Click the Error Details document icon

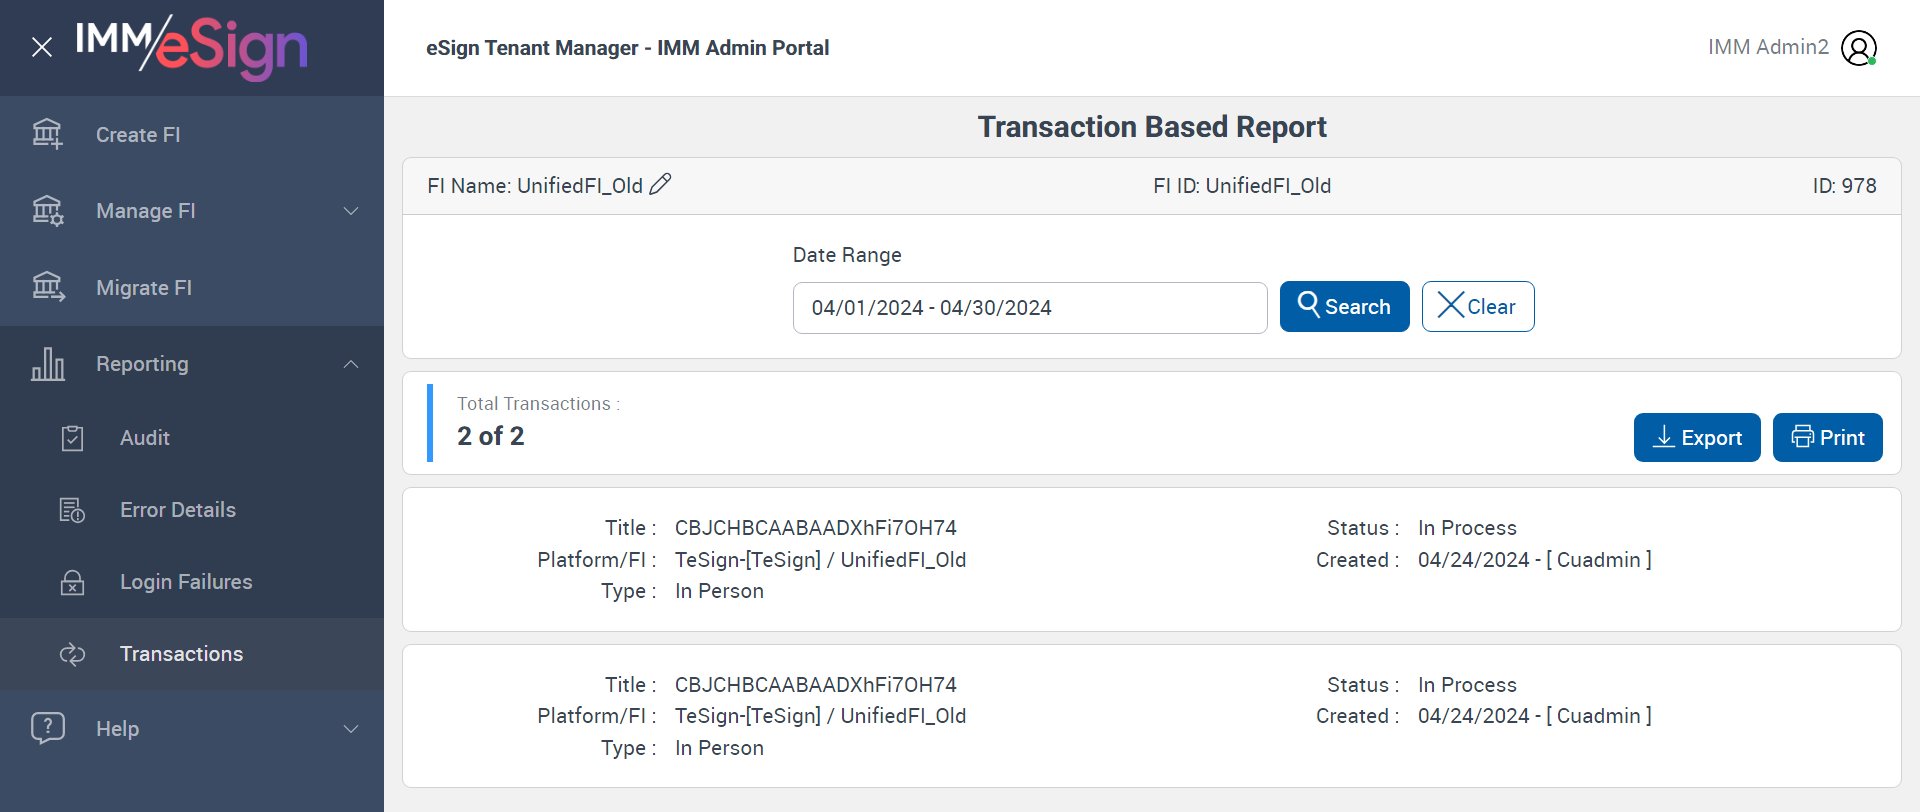coord(72,510)
